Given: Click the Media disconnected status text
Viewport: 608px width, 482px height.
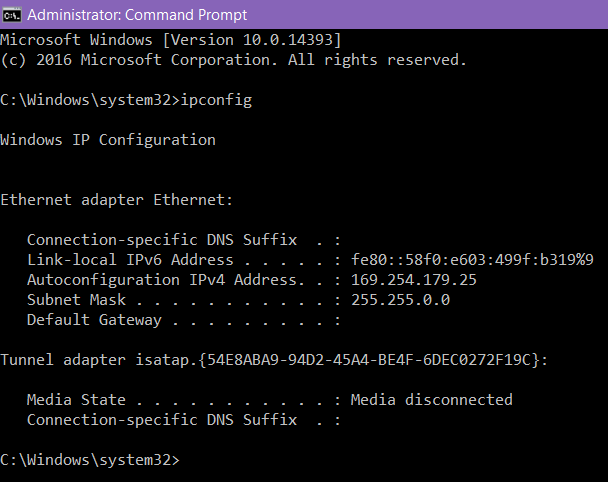Looking at the screenshot, I should [432, 400].
